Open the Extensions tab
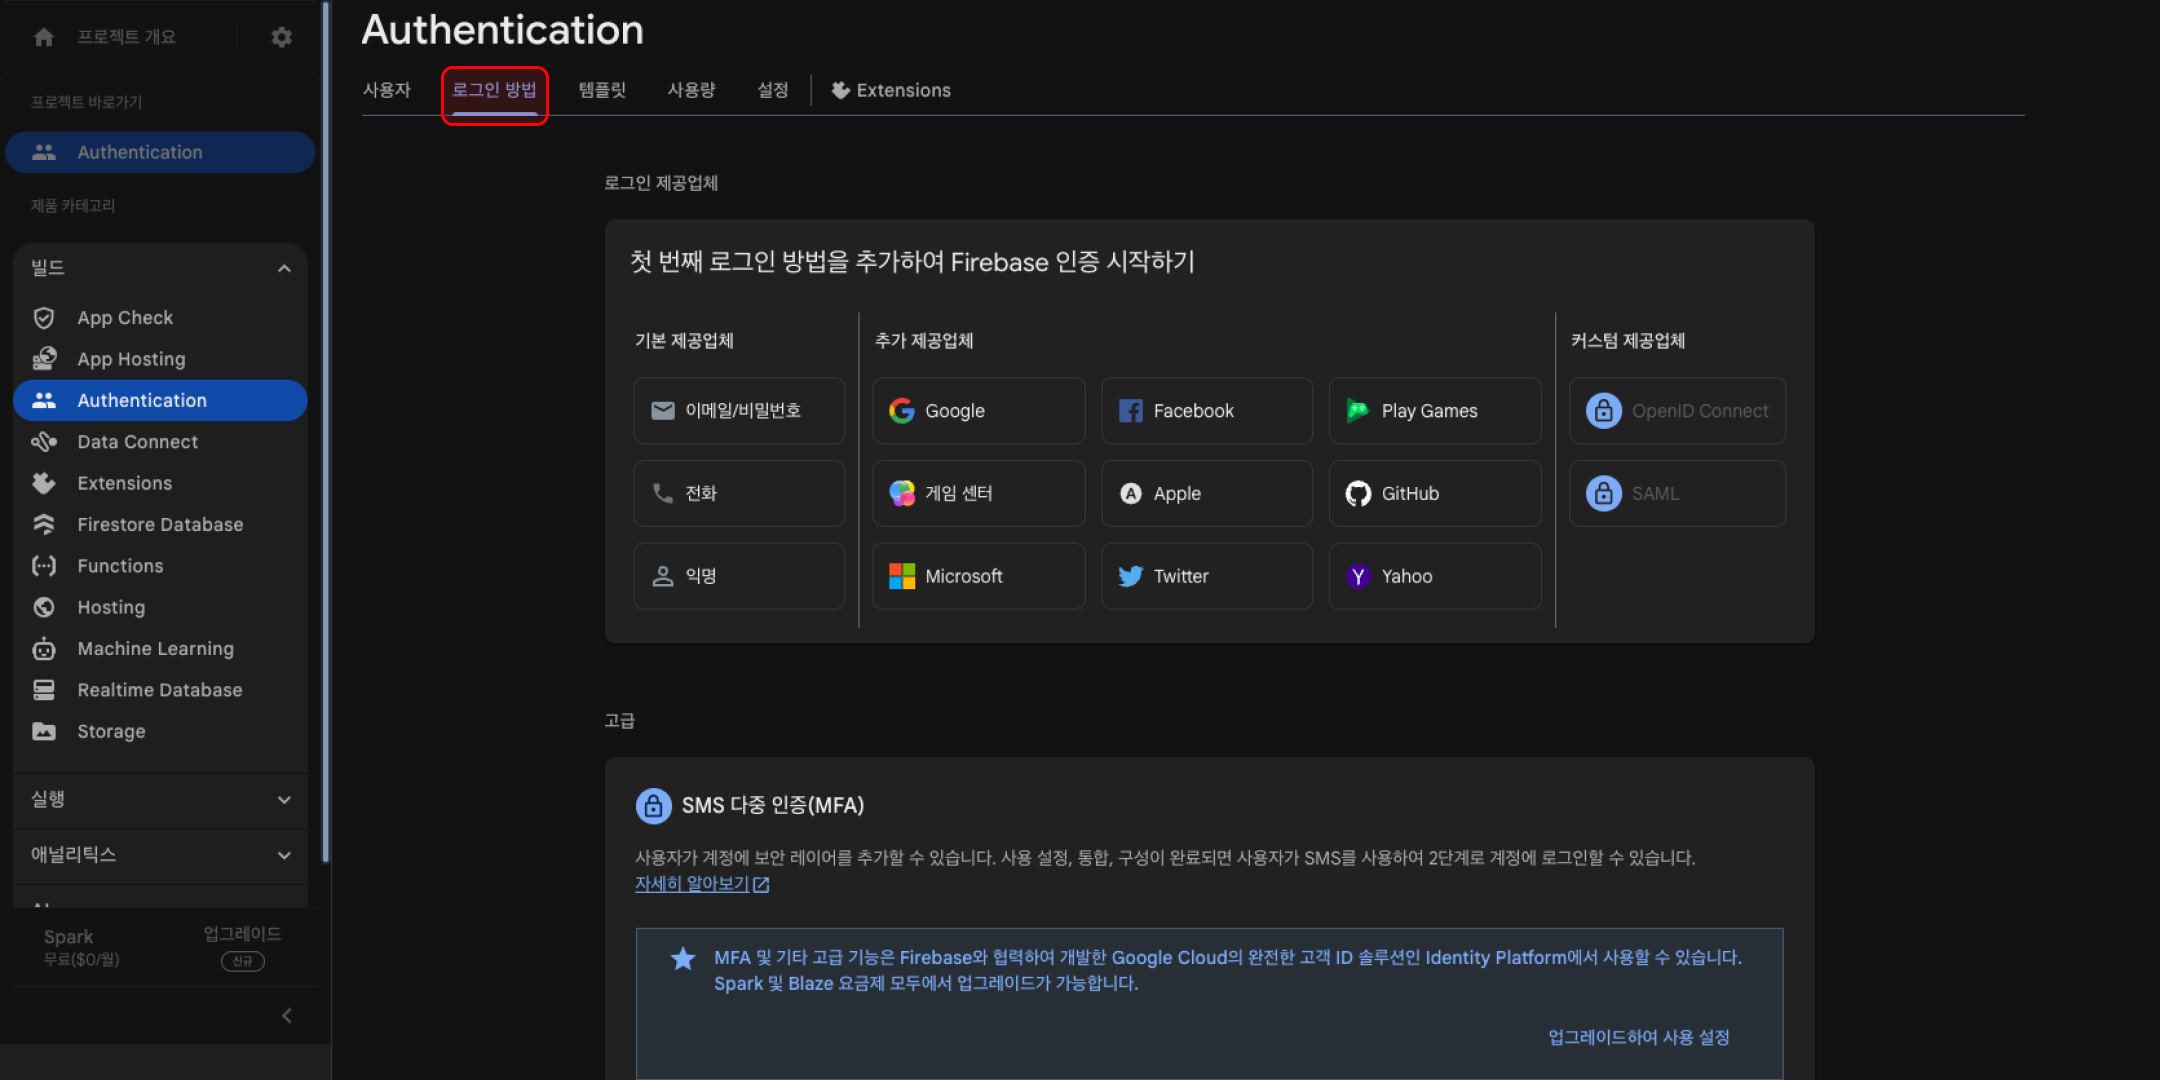The height and width of the screenshot is (1080, 2160). pos(891,90)
